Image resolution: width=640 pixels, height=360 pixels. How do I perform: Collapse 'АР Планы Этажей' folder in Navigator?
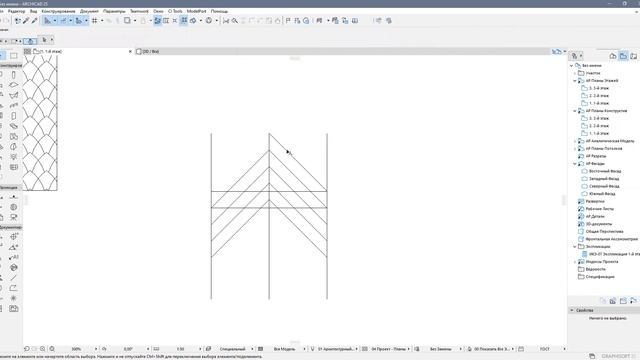575,81
